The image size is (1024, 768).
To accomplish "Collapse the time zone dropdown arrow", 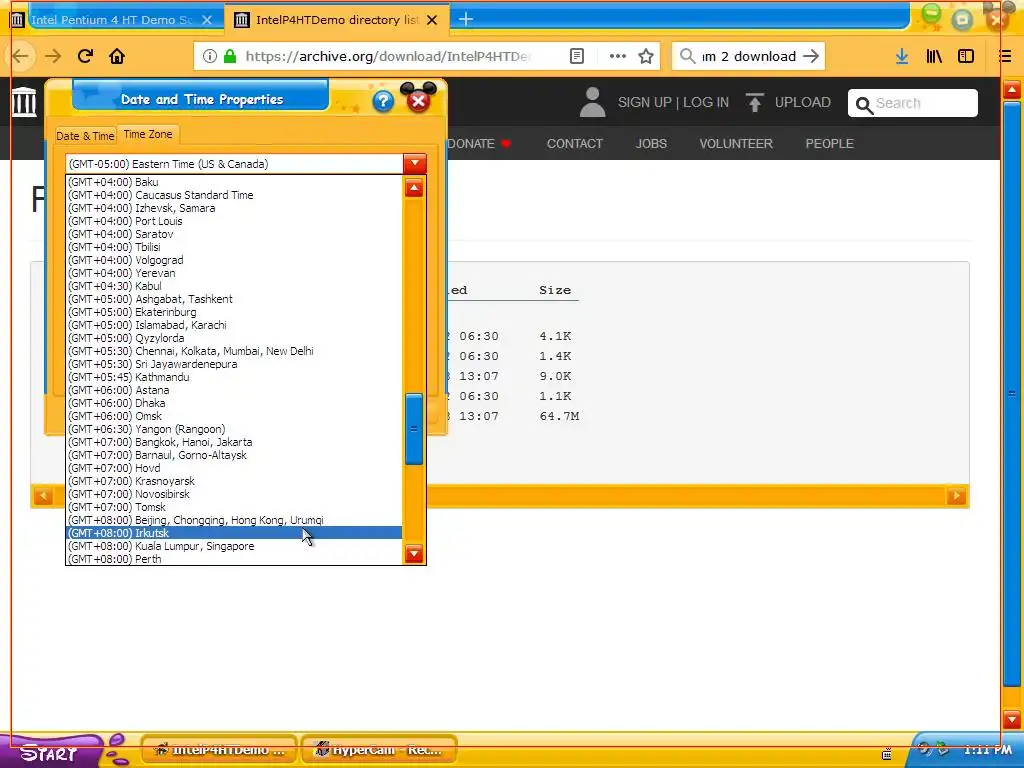I will tap(415, 163).
